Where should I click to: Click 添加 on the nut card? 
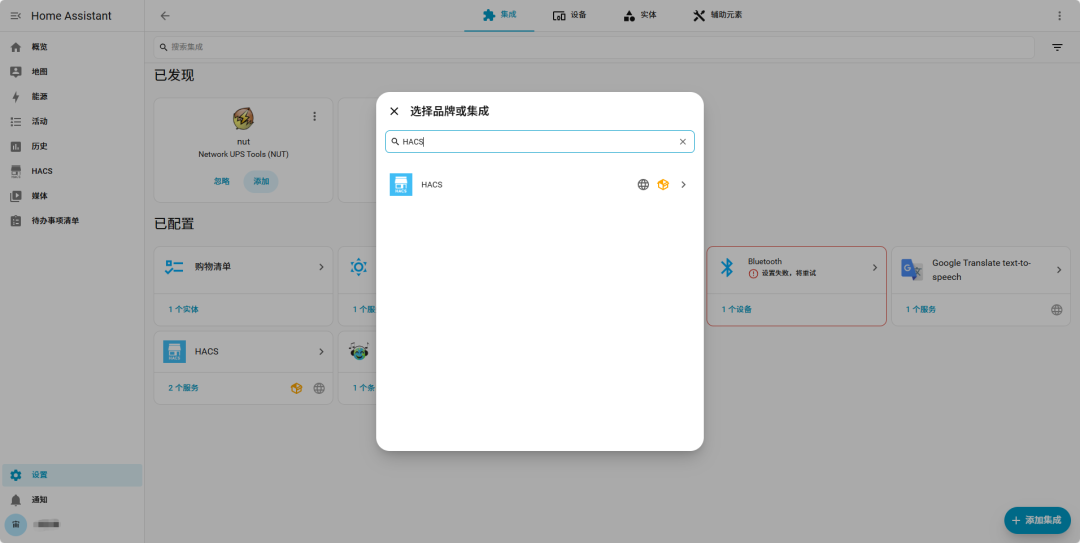(x=261, y=181)
